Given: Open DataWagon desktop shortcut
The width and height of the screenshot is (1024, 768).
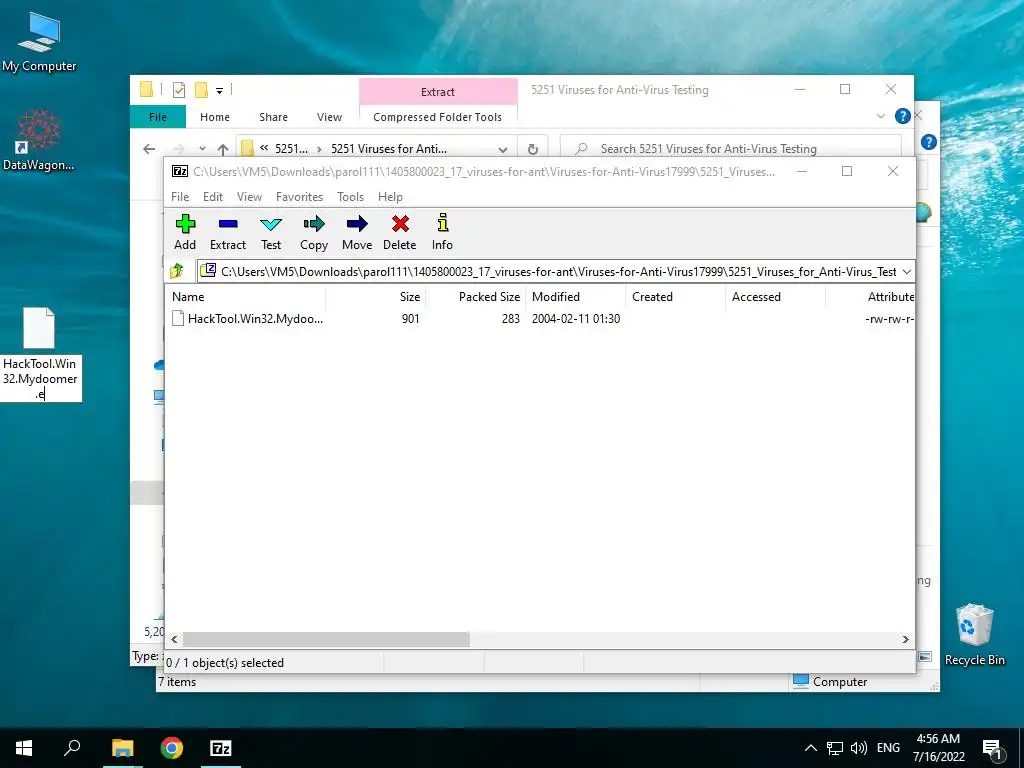Looking at the screenshot, I should pyautogui.click(x=39, y=140).
